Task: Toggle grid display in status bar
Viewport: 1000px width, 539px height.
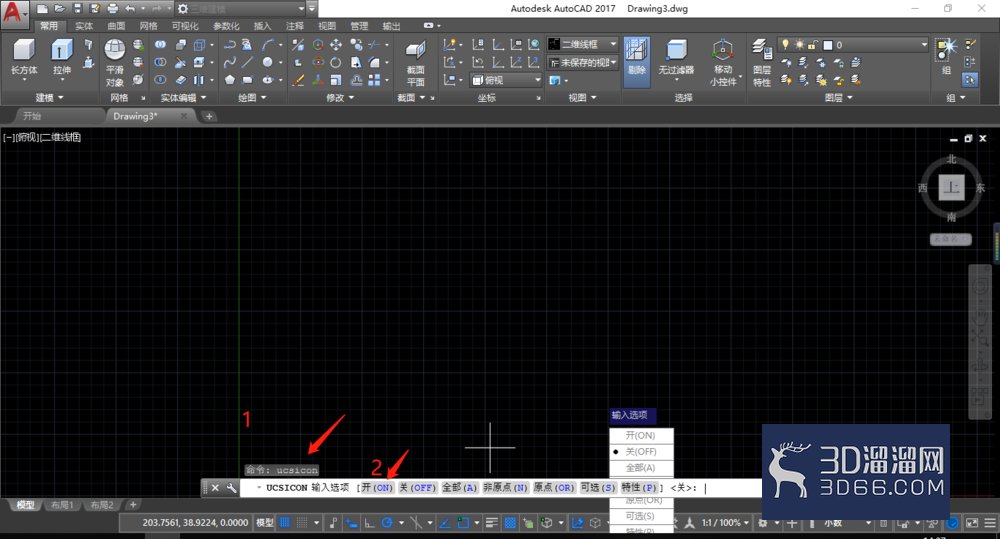Action: pos(285,522)
